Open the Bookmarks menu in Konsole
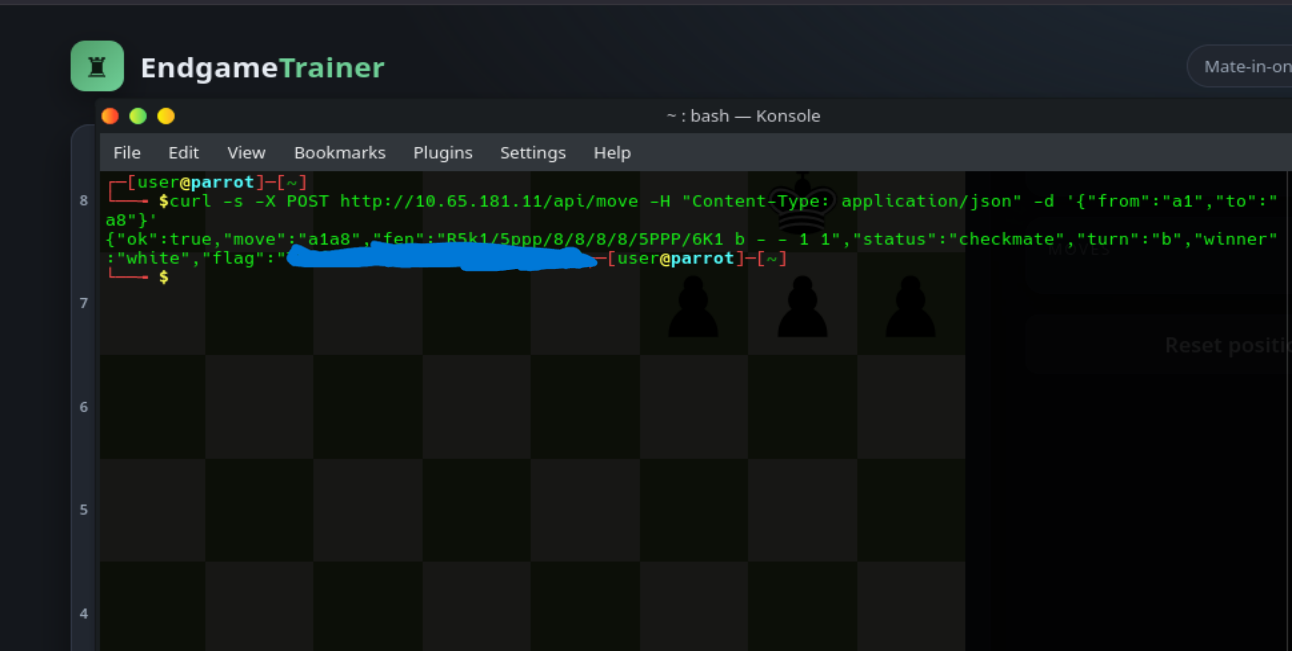The height and width of the screenshot is (651, 1292). tap(340, 153)
